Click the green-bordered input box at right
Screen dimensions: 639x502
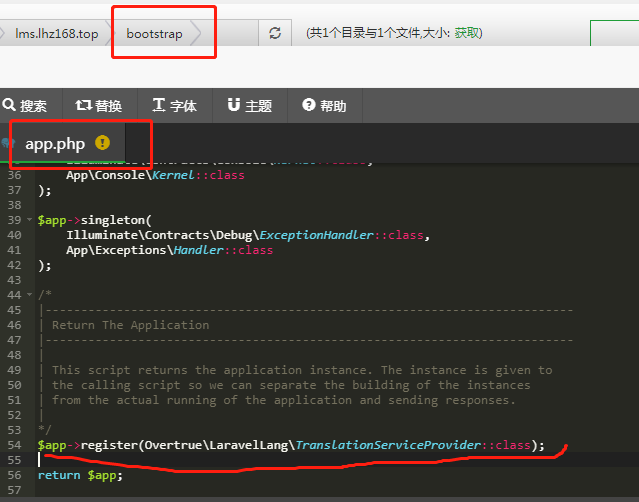(615, 33)
